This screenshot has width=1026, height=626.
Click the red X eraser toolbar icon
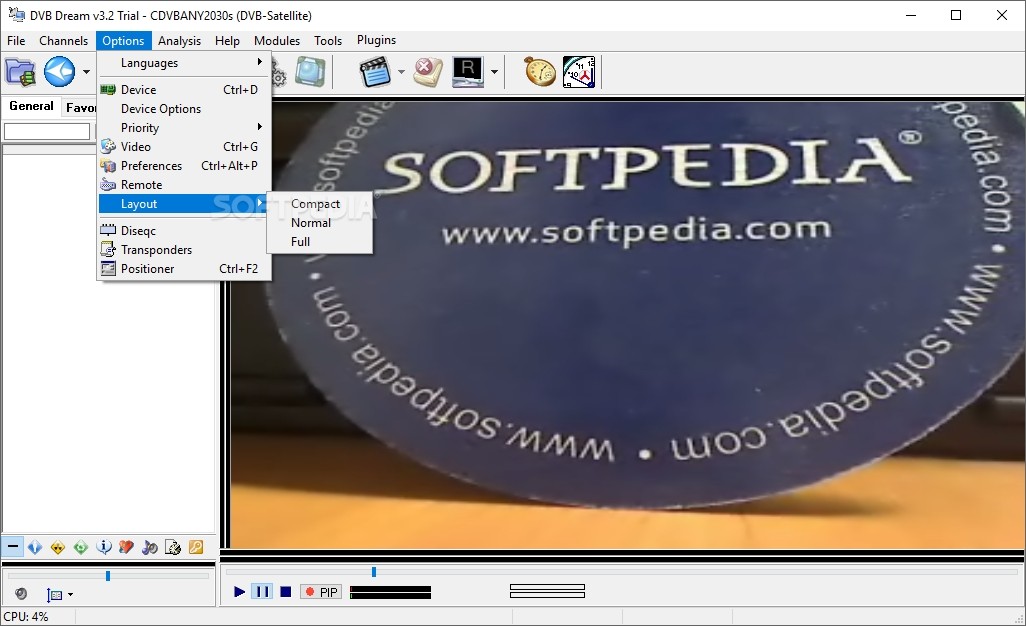428,72
